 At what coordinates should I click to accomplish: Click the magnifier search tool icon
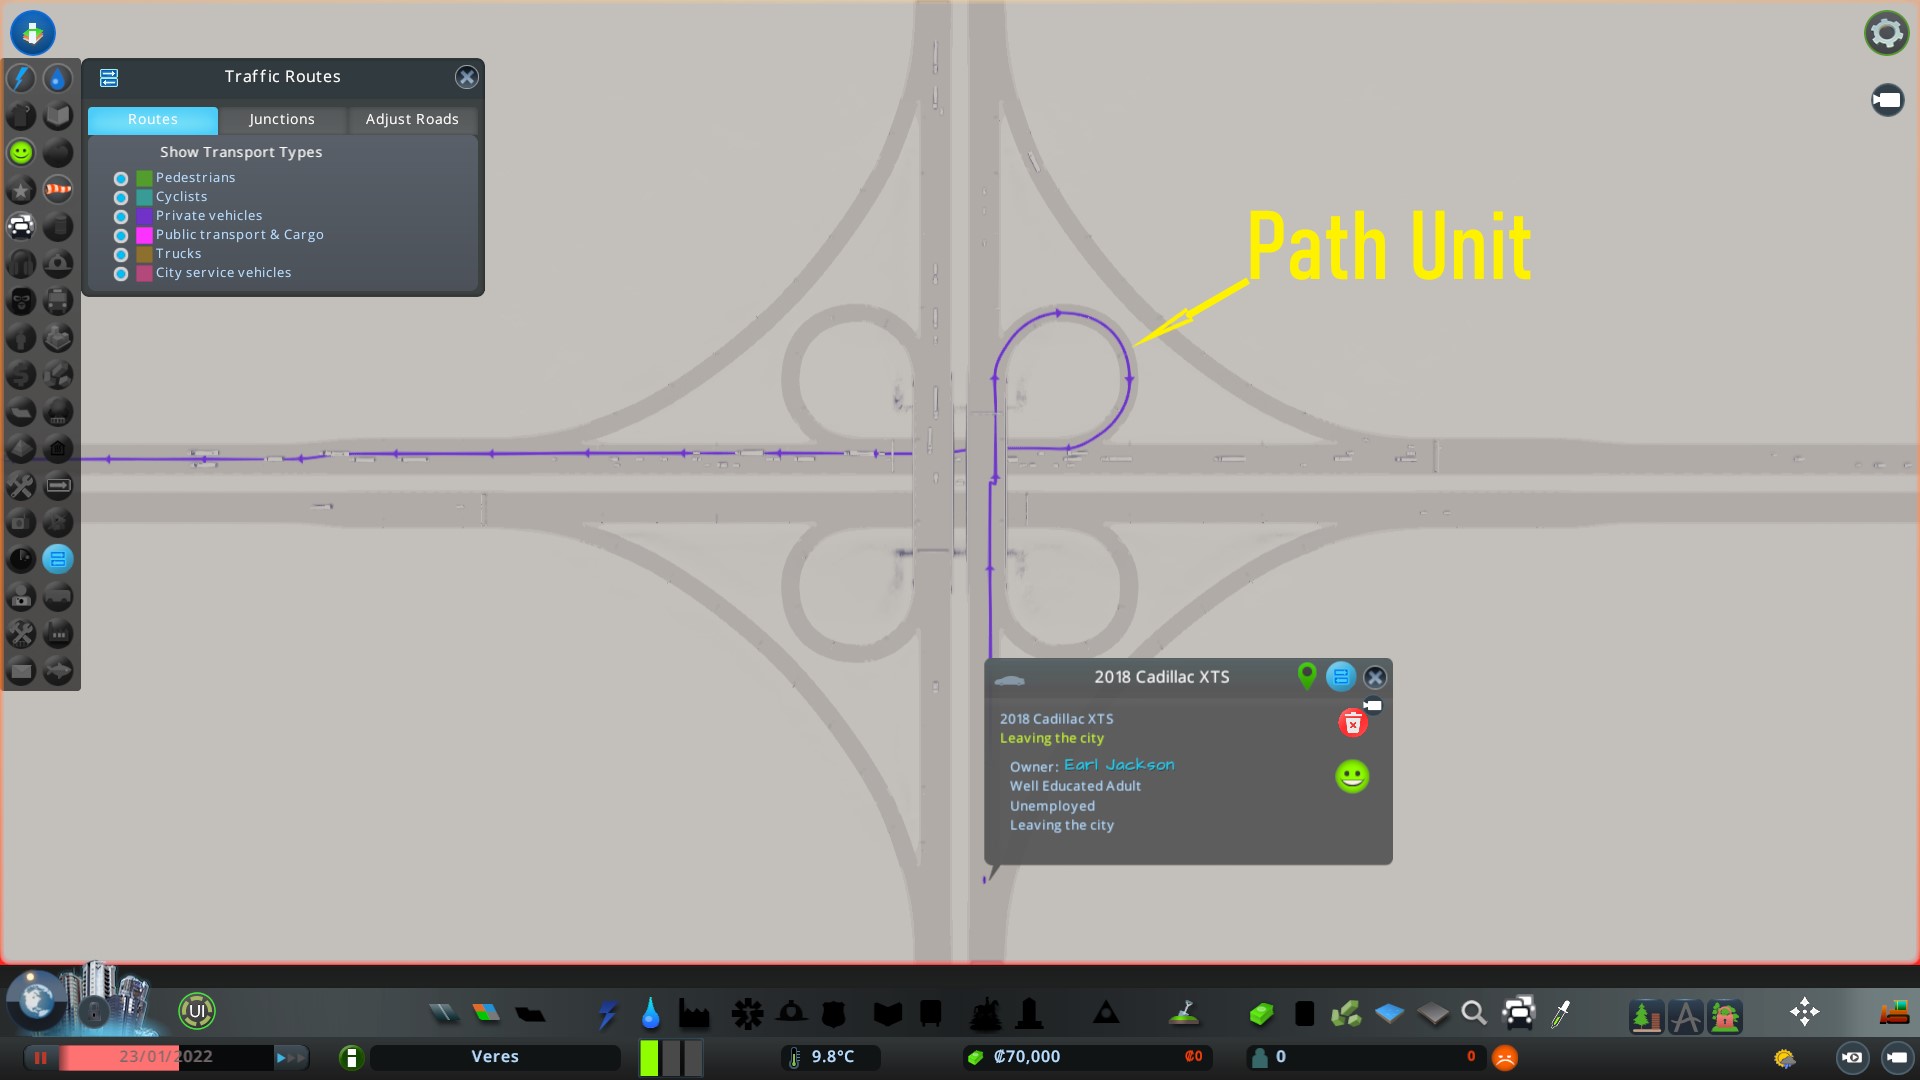(x=1473, y=1014)
